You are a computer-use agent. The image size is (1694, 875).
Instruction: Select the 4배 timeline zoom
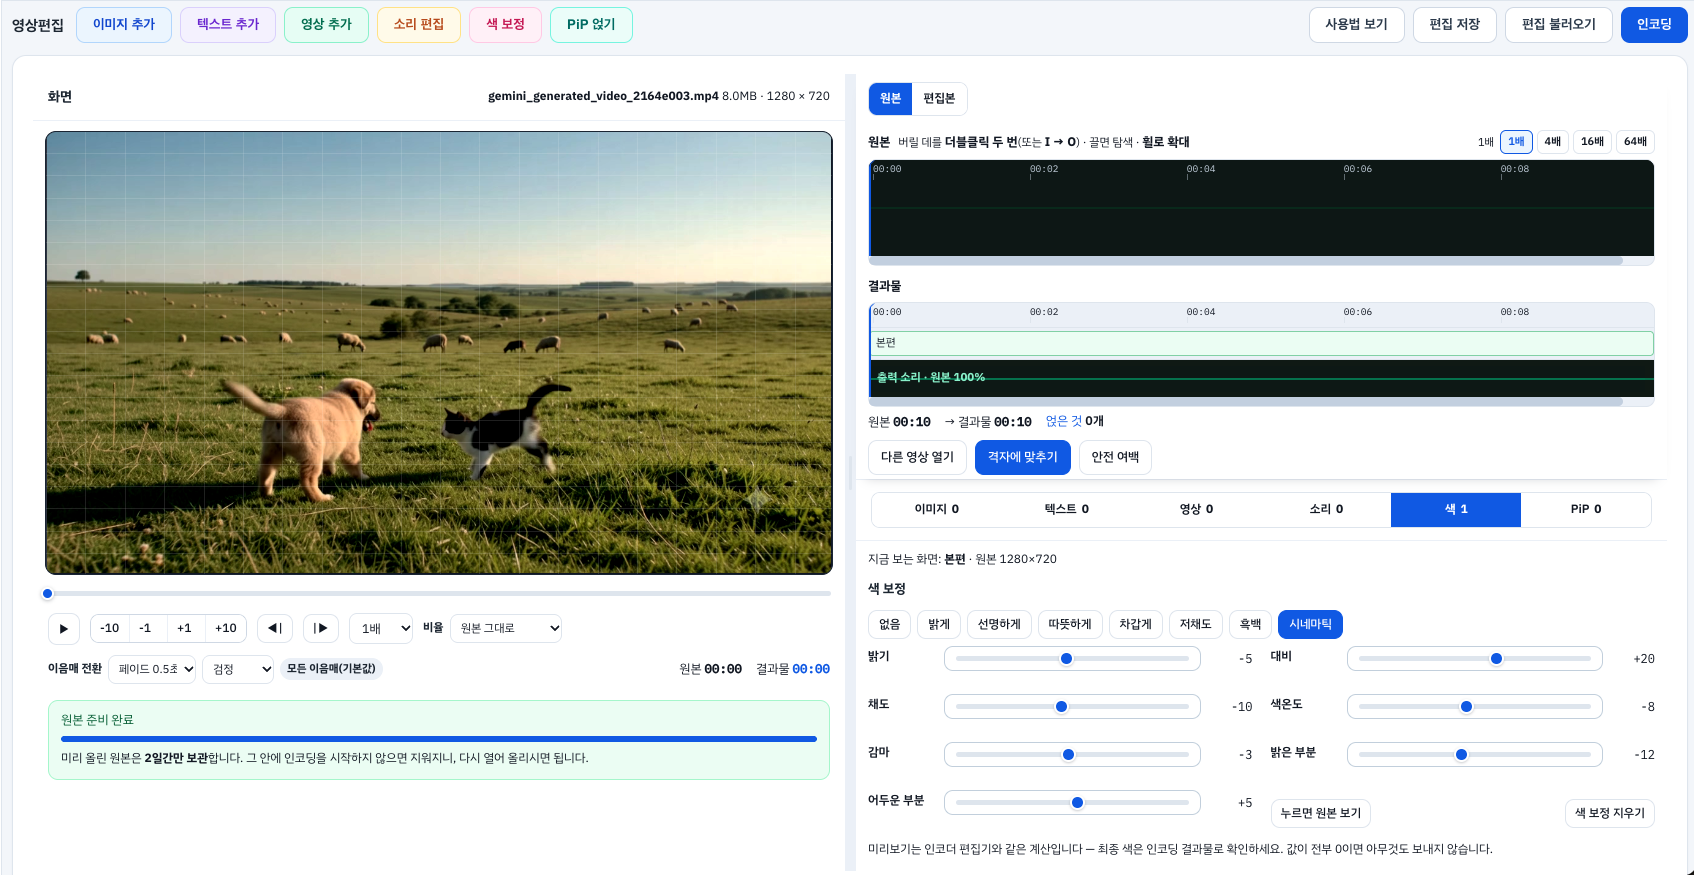tap(1552, 142)
